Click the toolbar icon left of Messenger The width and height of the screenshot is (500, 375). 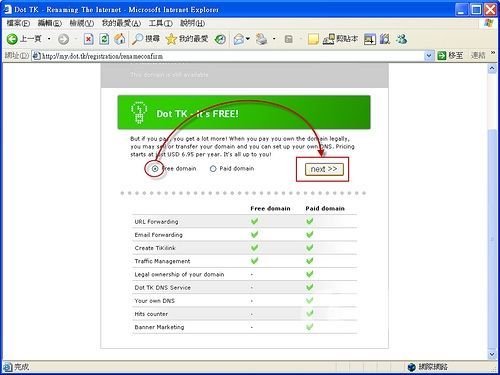[x=385, y=39]
